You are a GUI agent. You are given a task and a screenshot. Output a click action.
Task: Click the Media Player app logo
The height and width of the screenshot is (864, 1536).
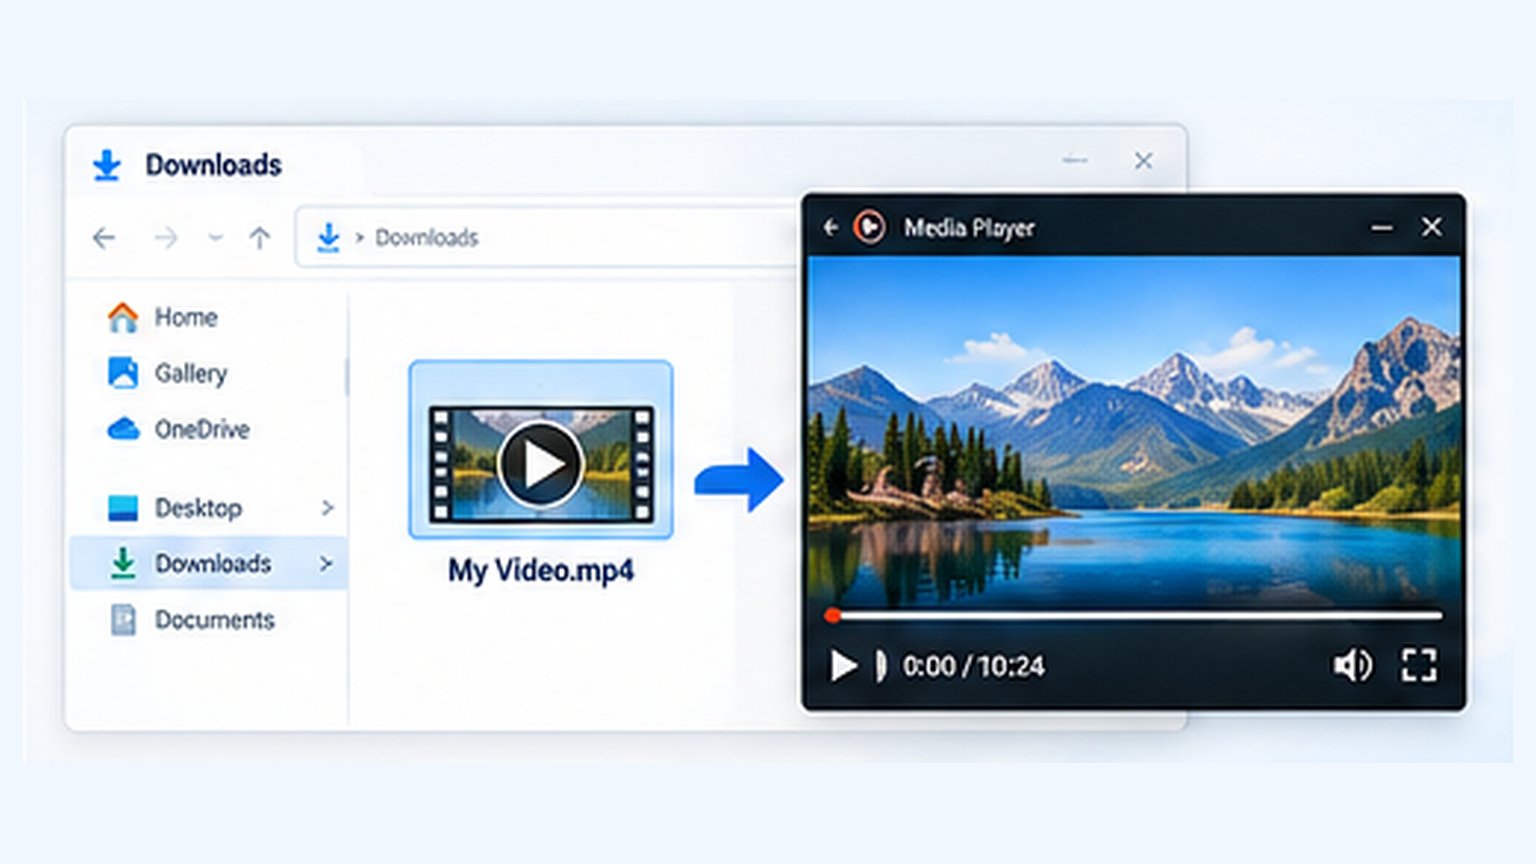pos(870,227)
